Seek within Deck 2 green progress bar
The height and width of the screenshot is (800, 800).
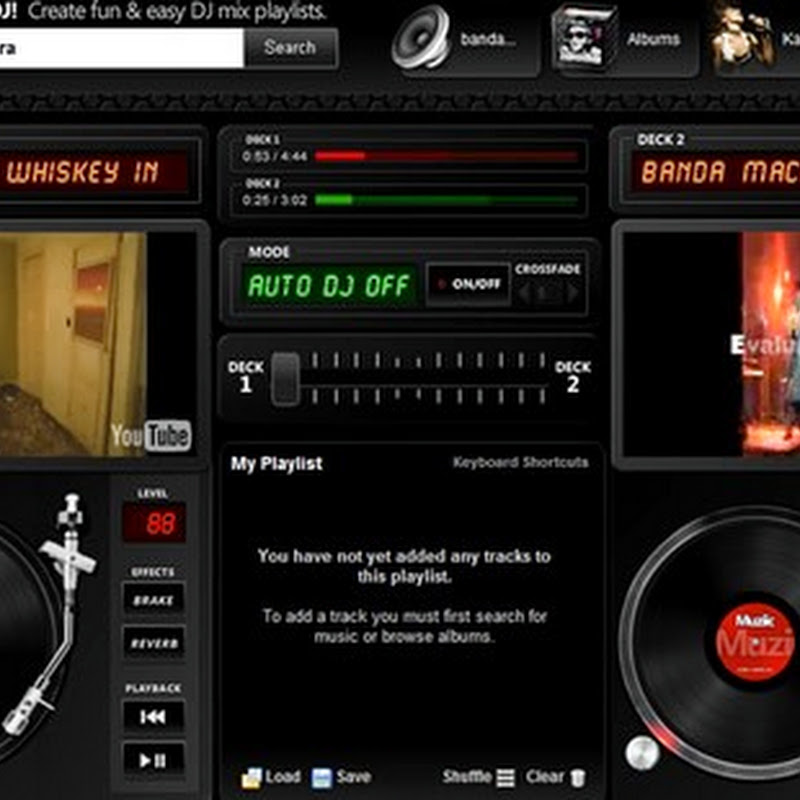[x=446, y=199]
